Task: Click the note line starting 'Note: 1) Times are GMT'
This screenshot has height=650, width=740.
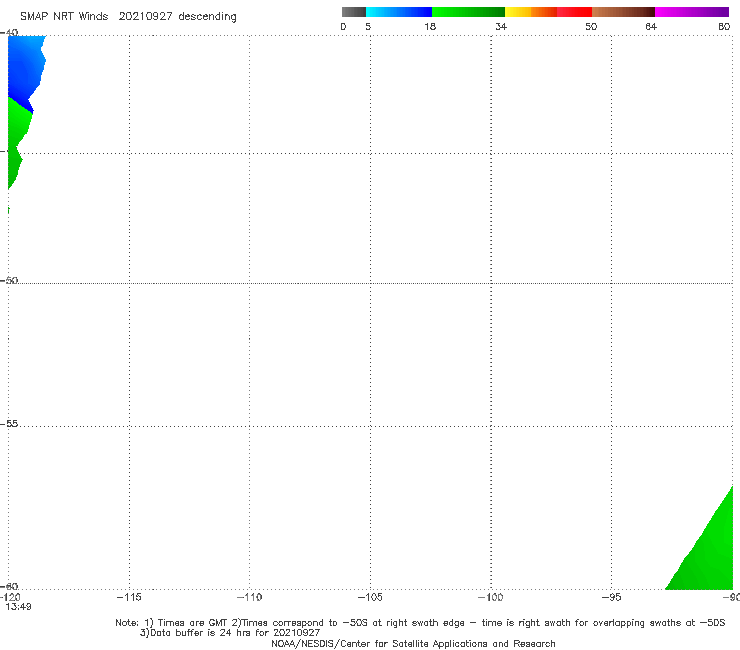Action: pyautogui.click(x=420, y=623)
